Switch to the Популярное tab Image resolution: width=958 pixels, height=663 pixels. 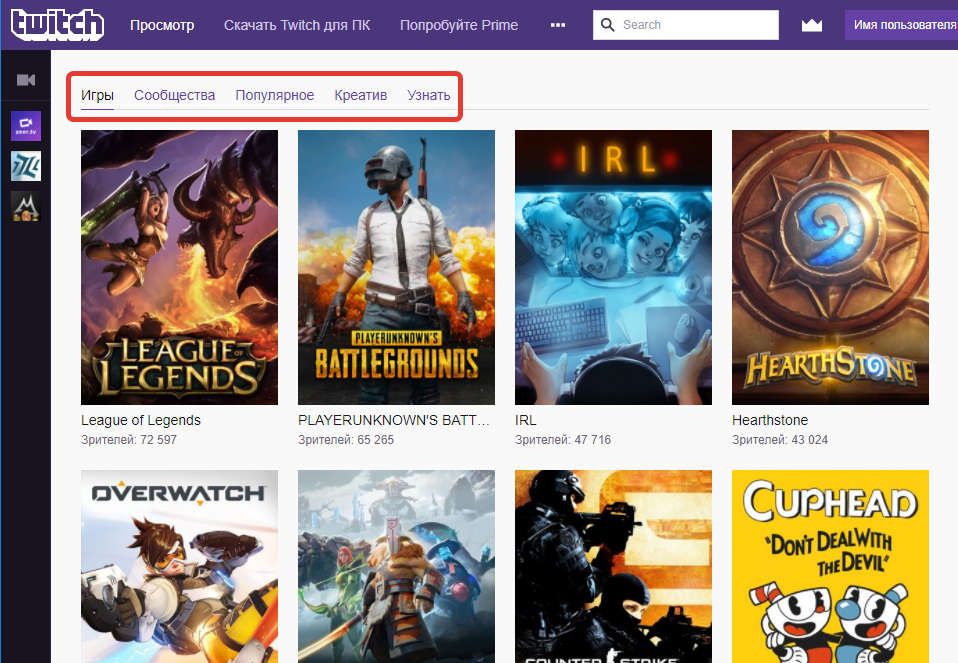(x=275, y=95)
